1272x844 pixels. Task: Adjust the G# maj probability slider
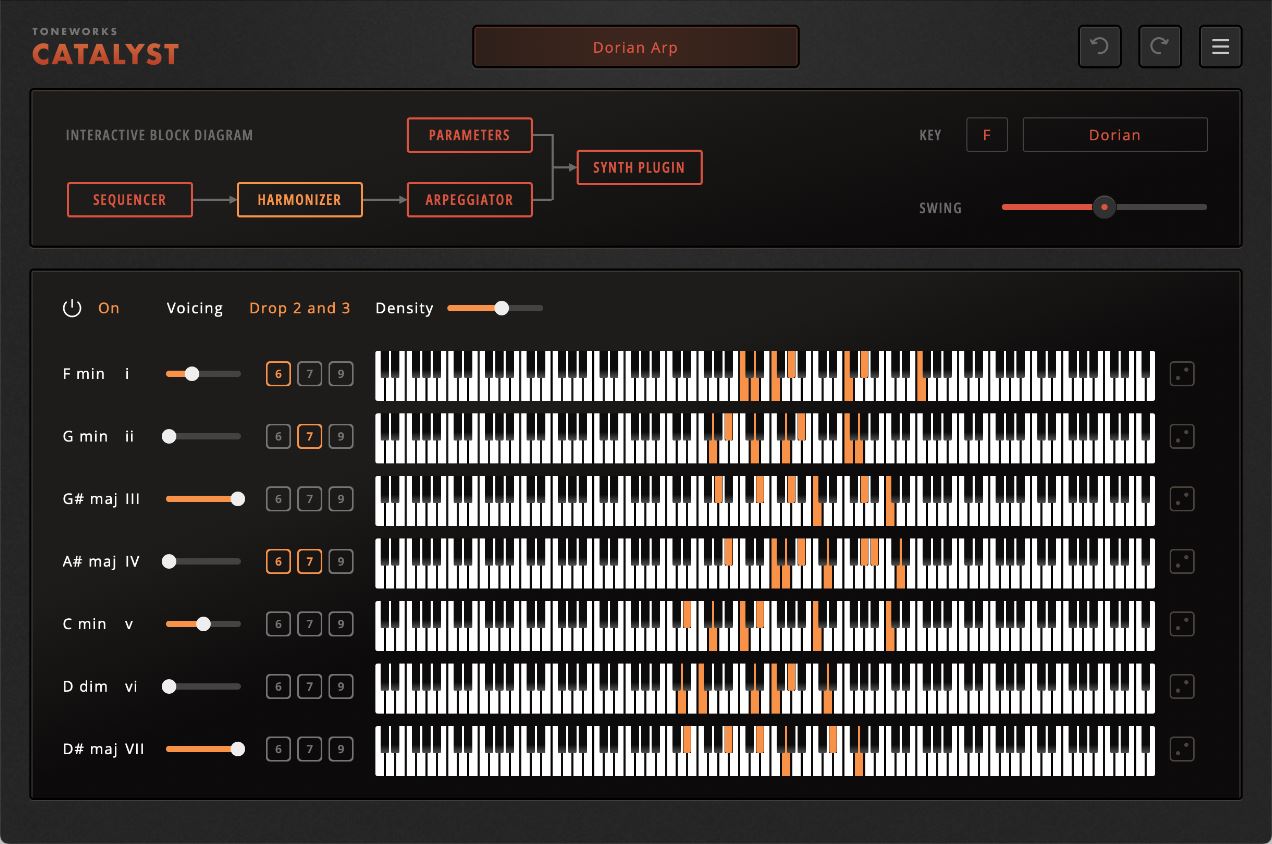click(204, 499)
